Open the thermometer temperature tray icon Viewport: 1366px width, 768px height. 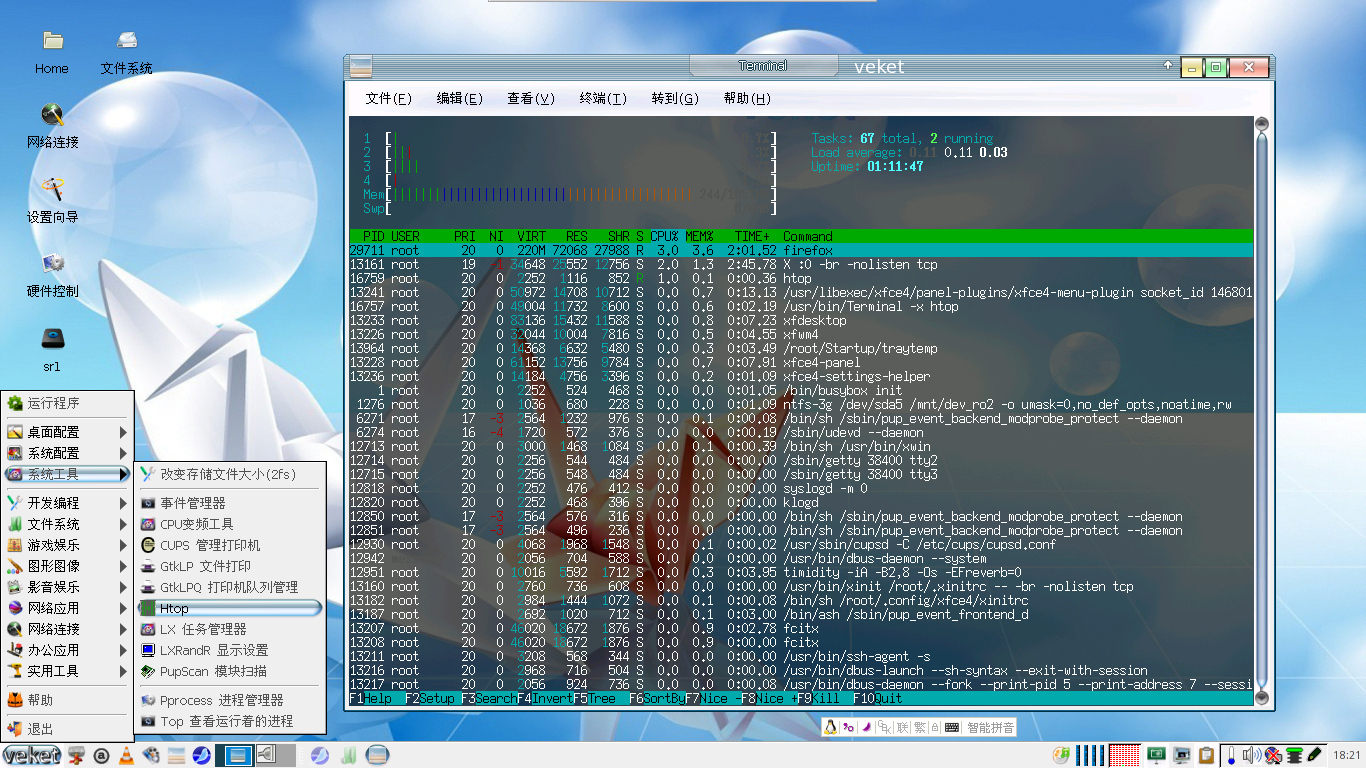1231,755
